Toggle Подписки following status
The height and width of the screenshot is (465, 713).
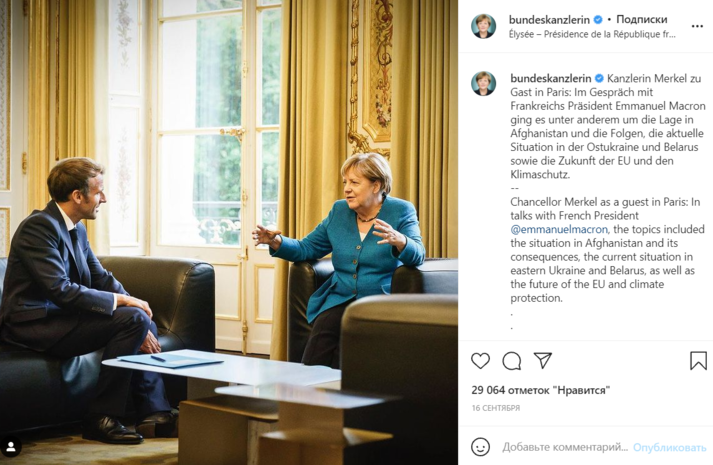click(642, 20)
